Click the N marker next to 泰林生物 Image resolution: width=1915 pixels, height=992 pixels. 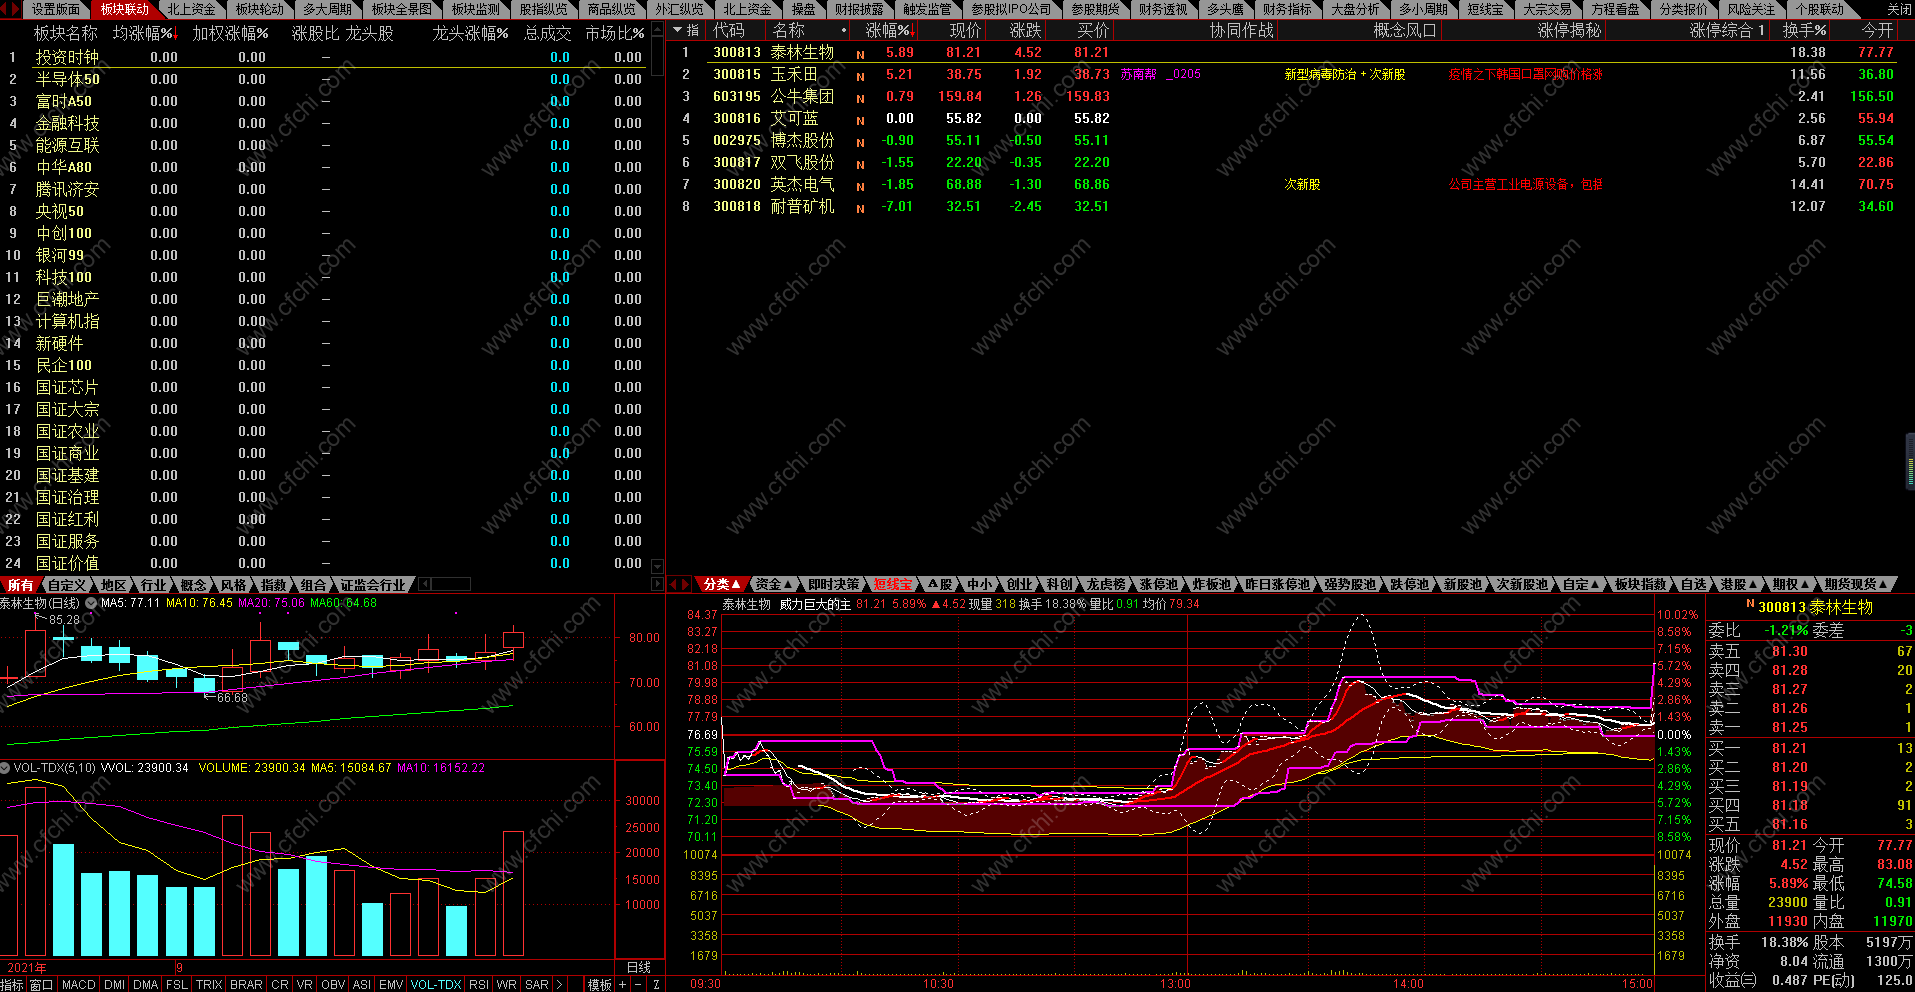pos(860,53)
